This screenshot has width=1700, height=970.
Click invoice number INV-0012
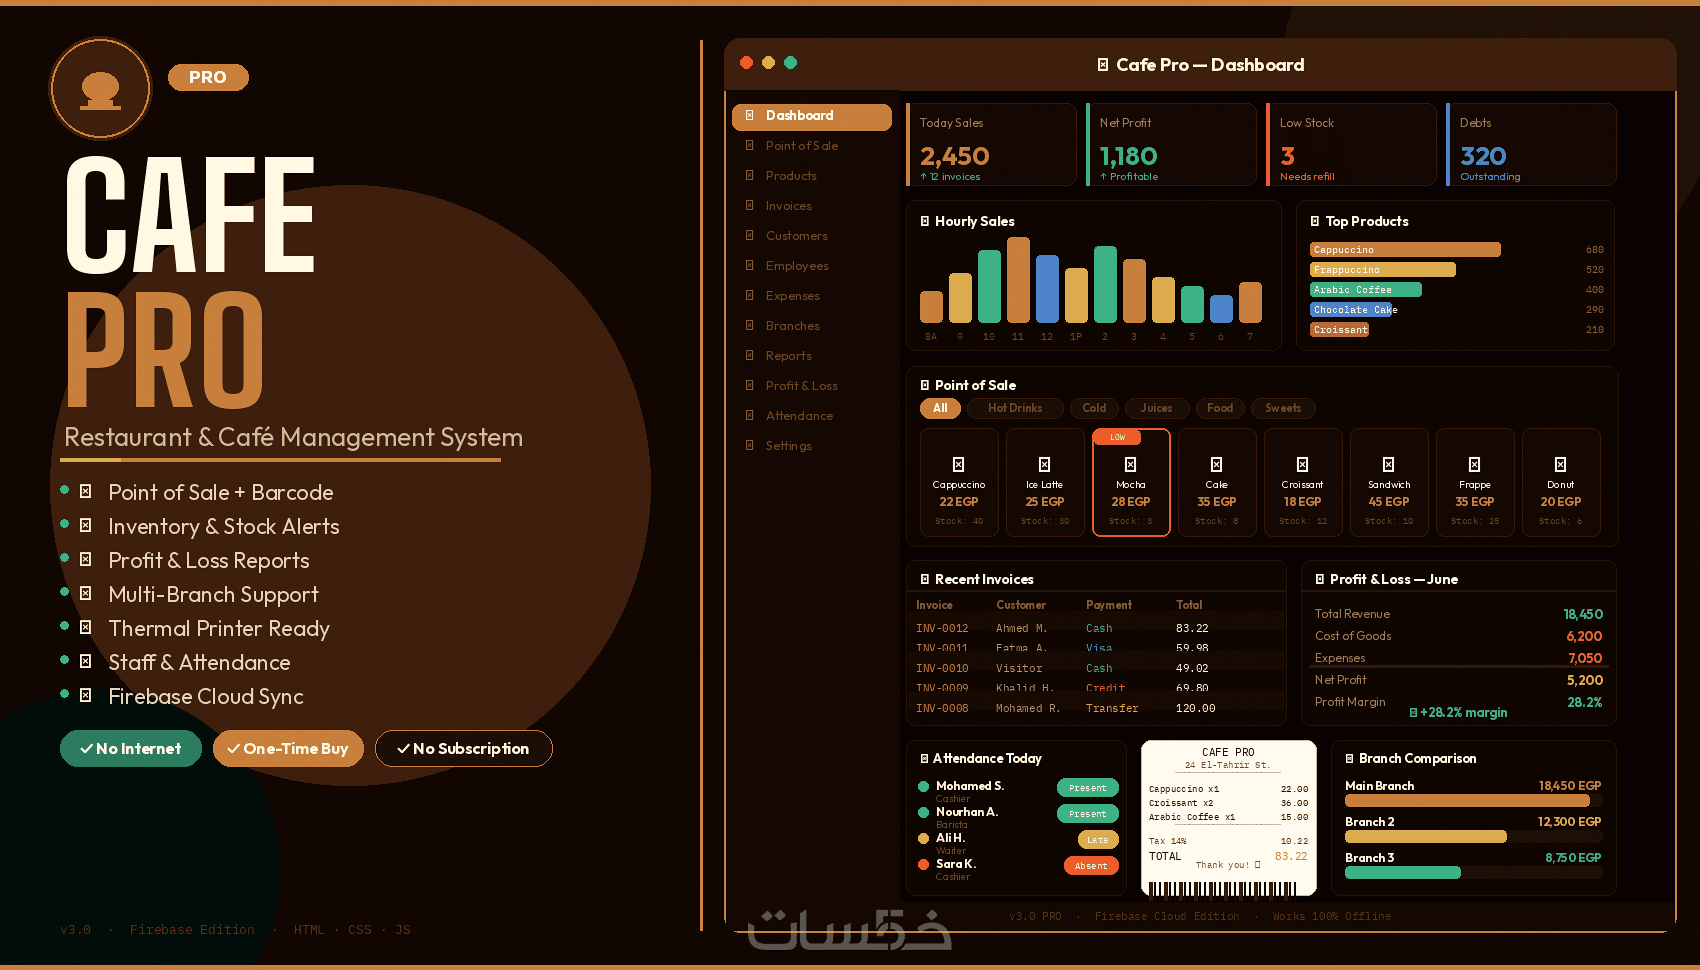[942, 628]
